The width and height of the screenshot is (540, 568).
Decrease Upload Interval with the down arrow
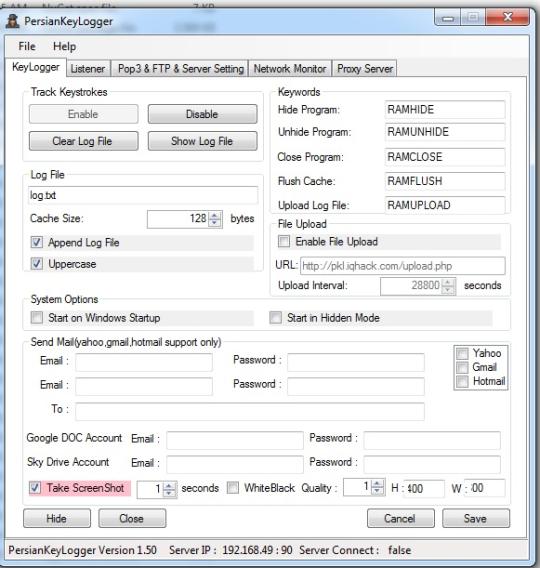click(448, 290)
